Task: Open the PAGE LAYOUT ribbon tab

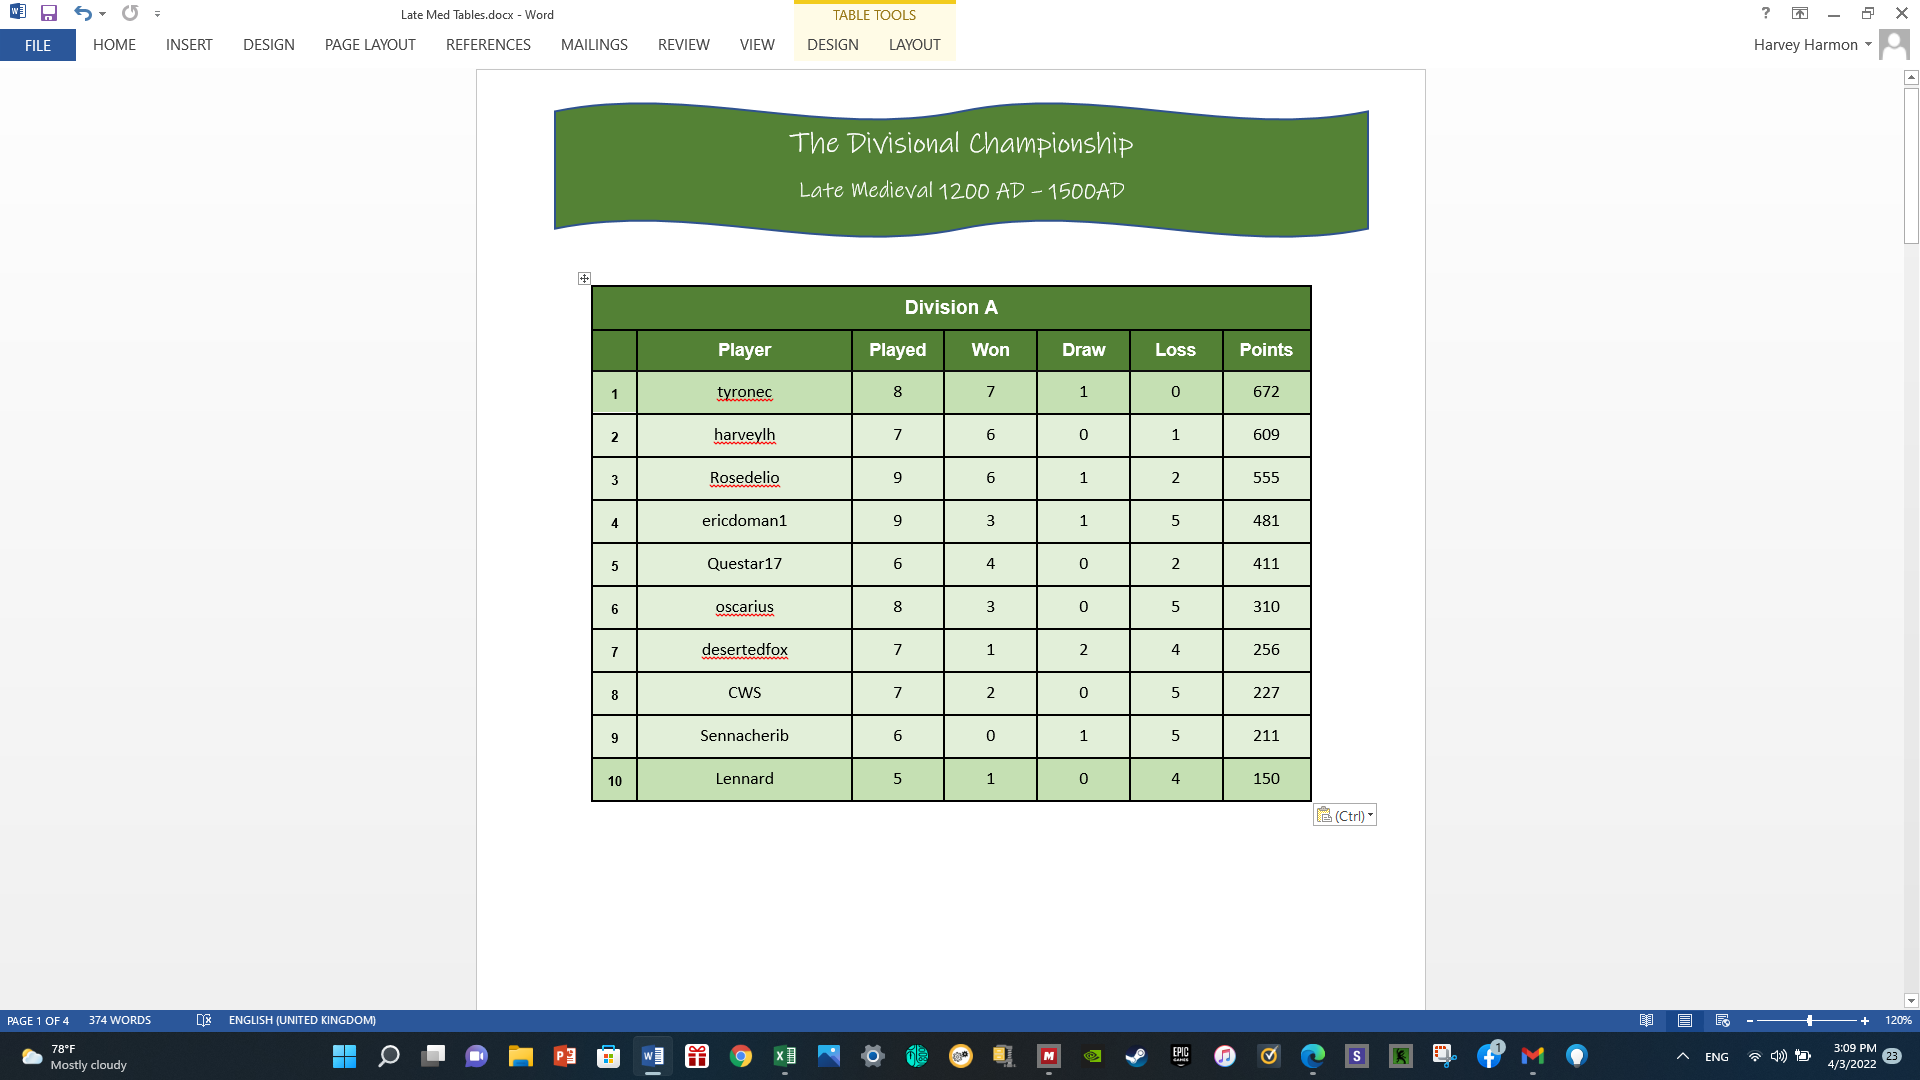Action: 370,45
